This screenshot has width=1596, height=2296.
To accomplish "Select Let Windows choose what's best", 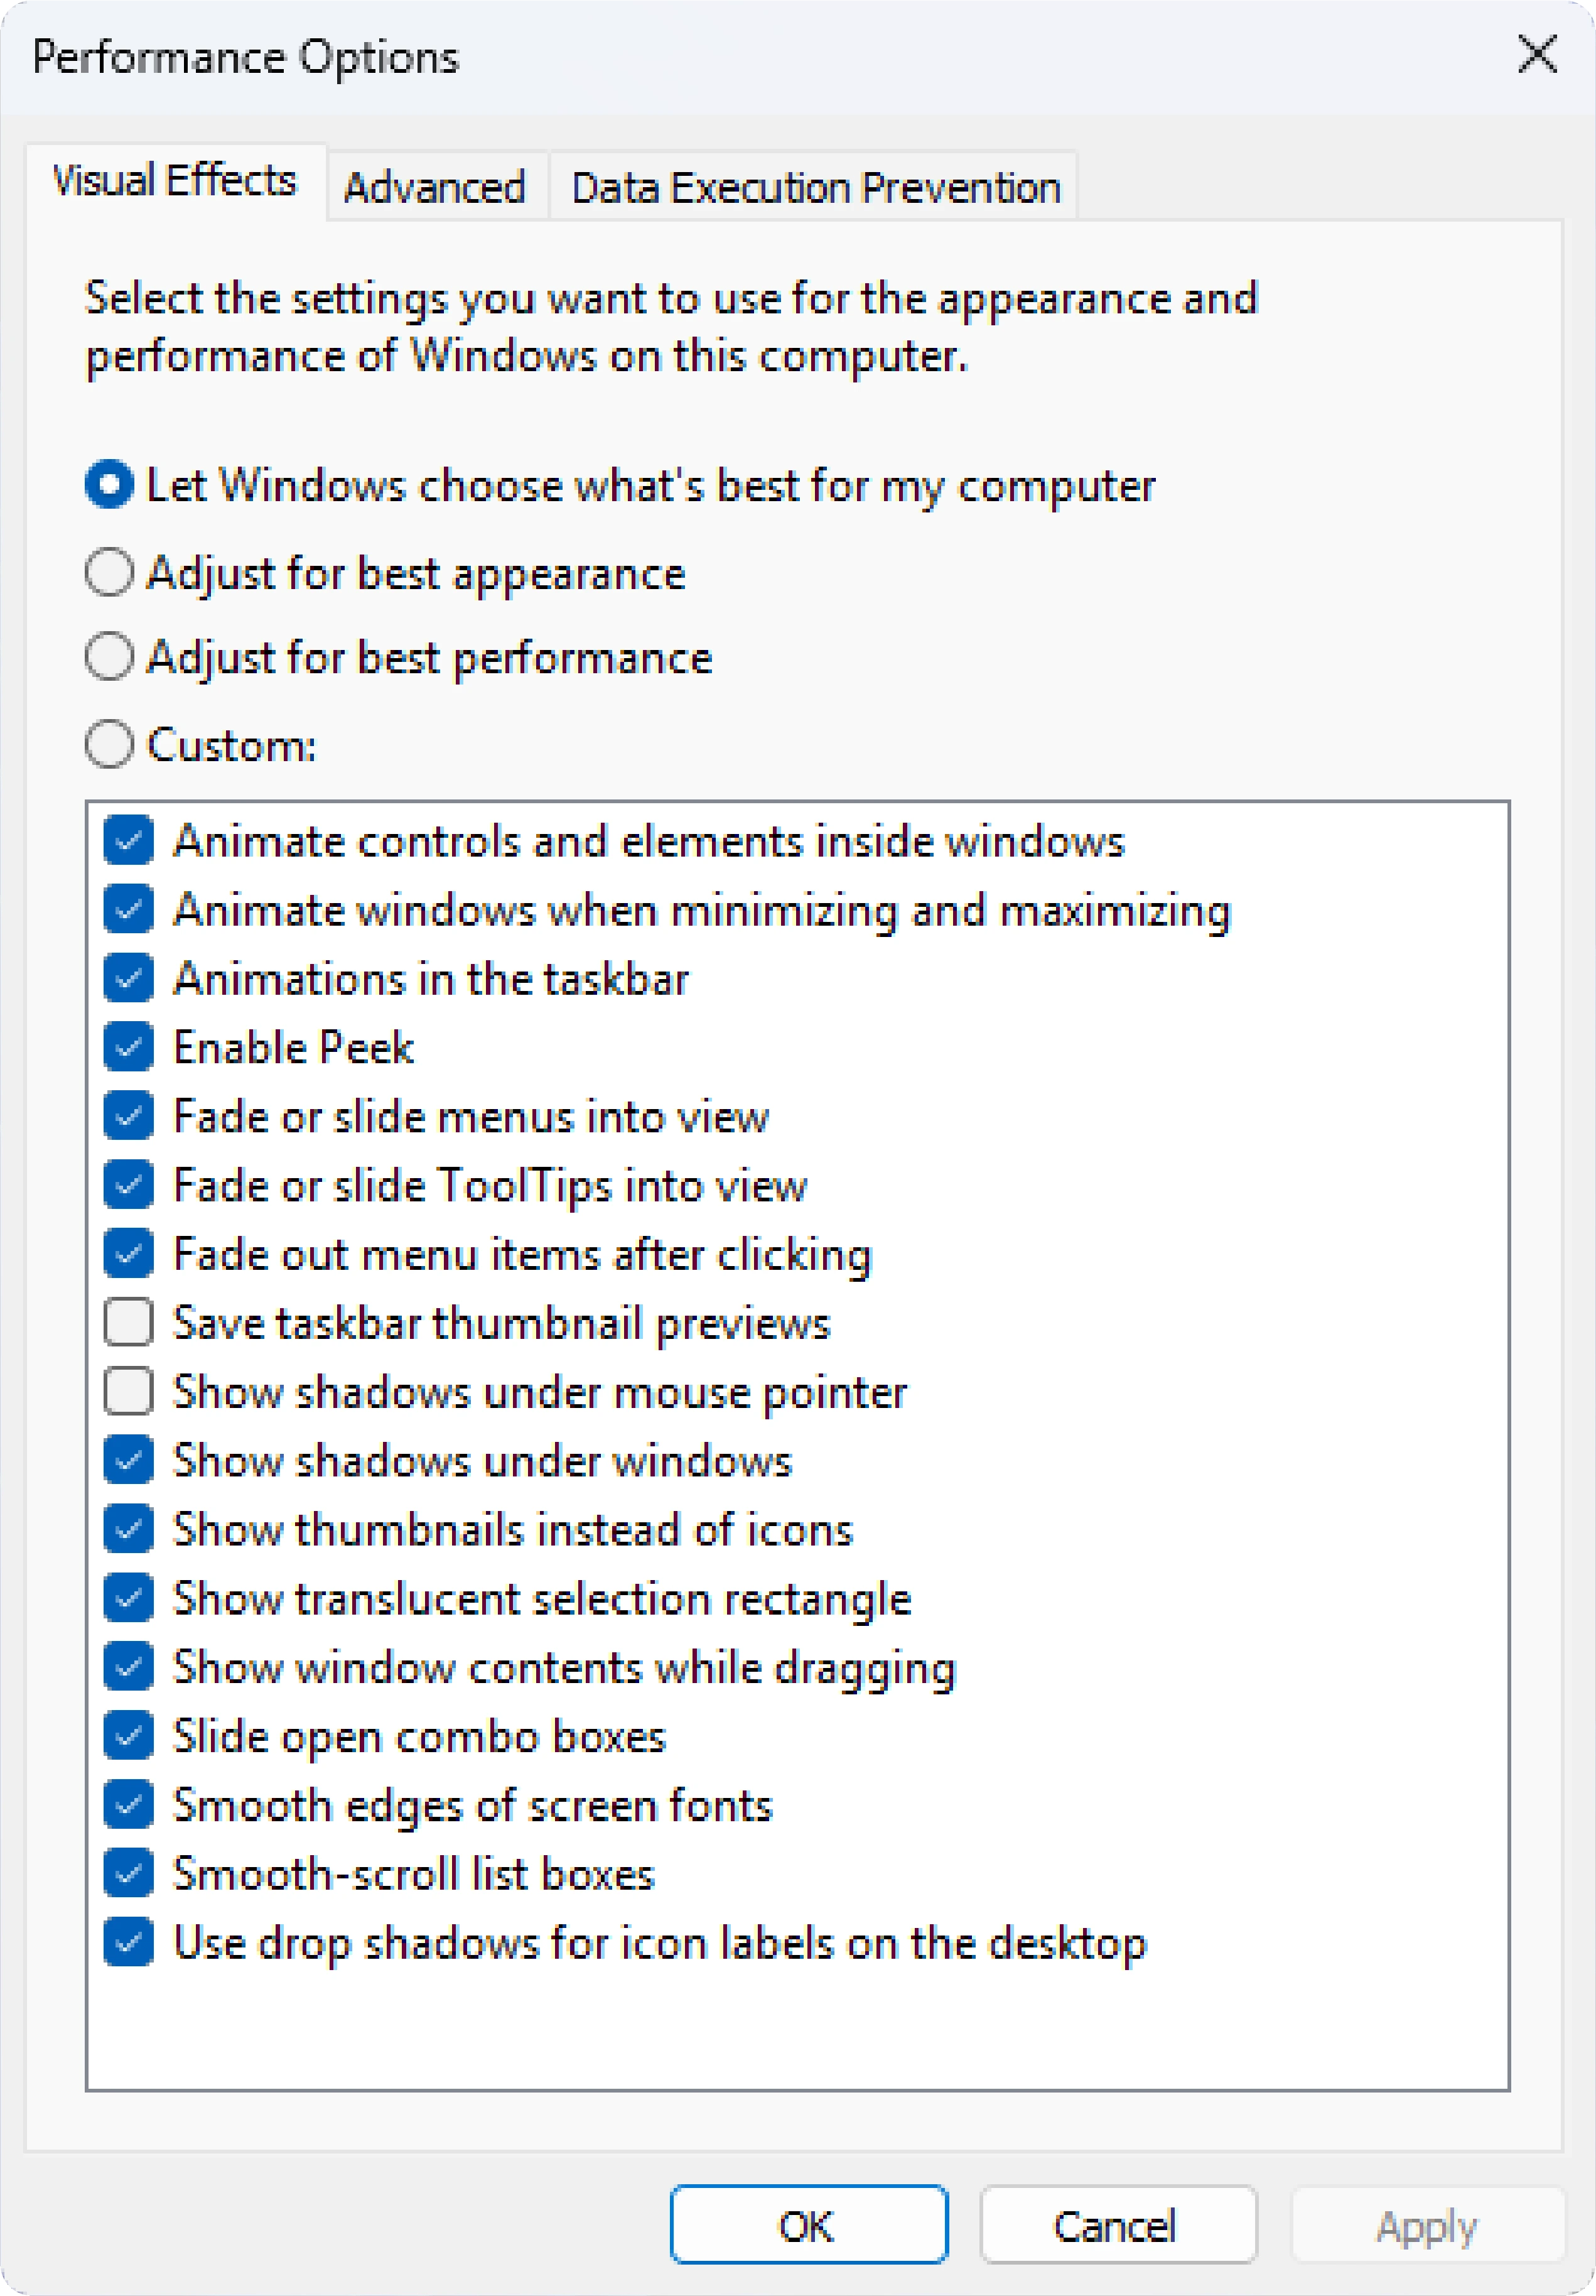I will (110, 485).
